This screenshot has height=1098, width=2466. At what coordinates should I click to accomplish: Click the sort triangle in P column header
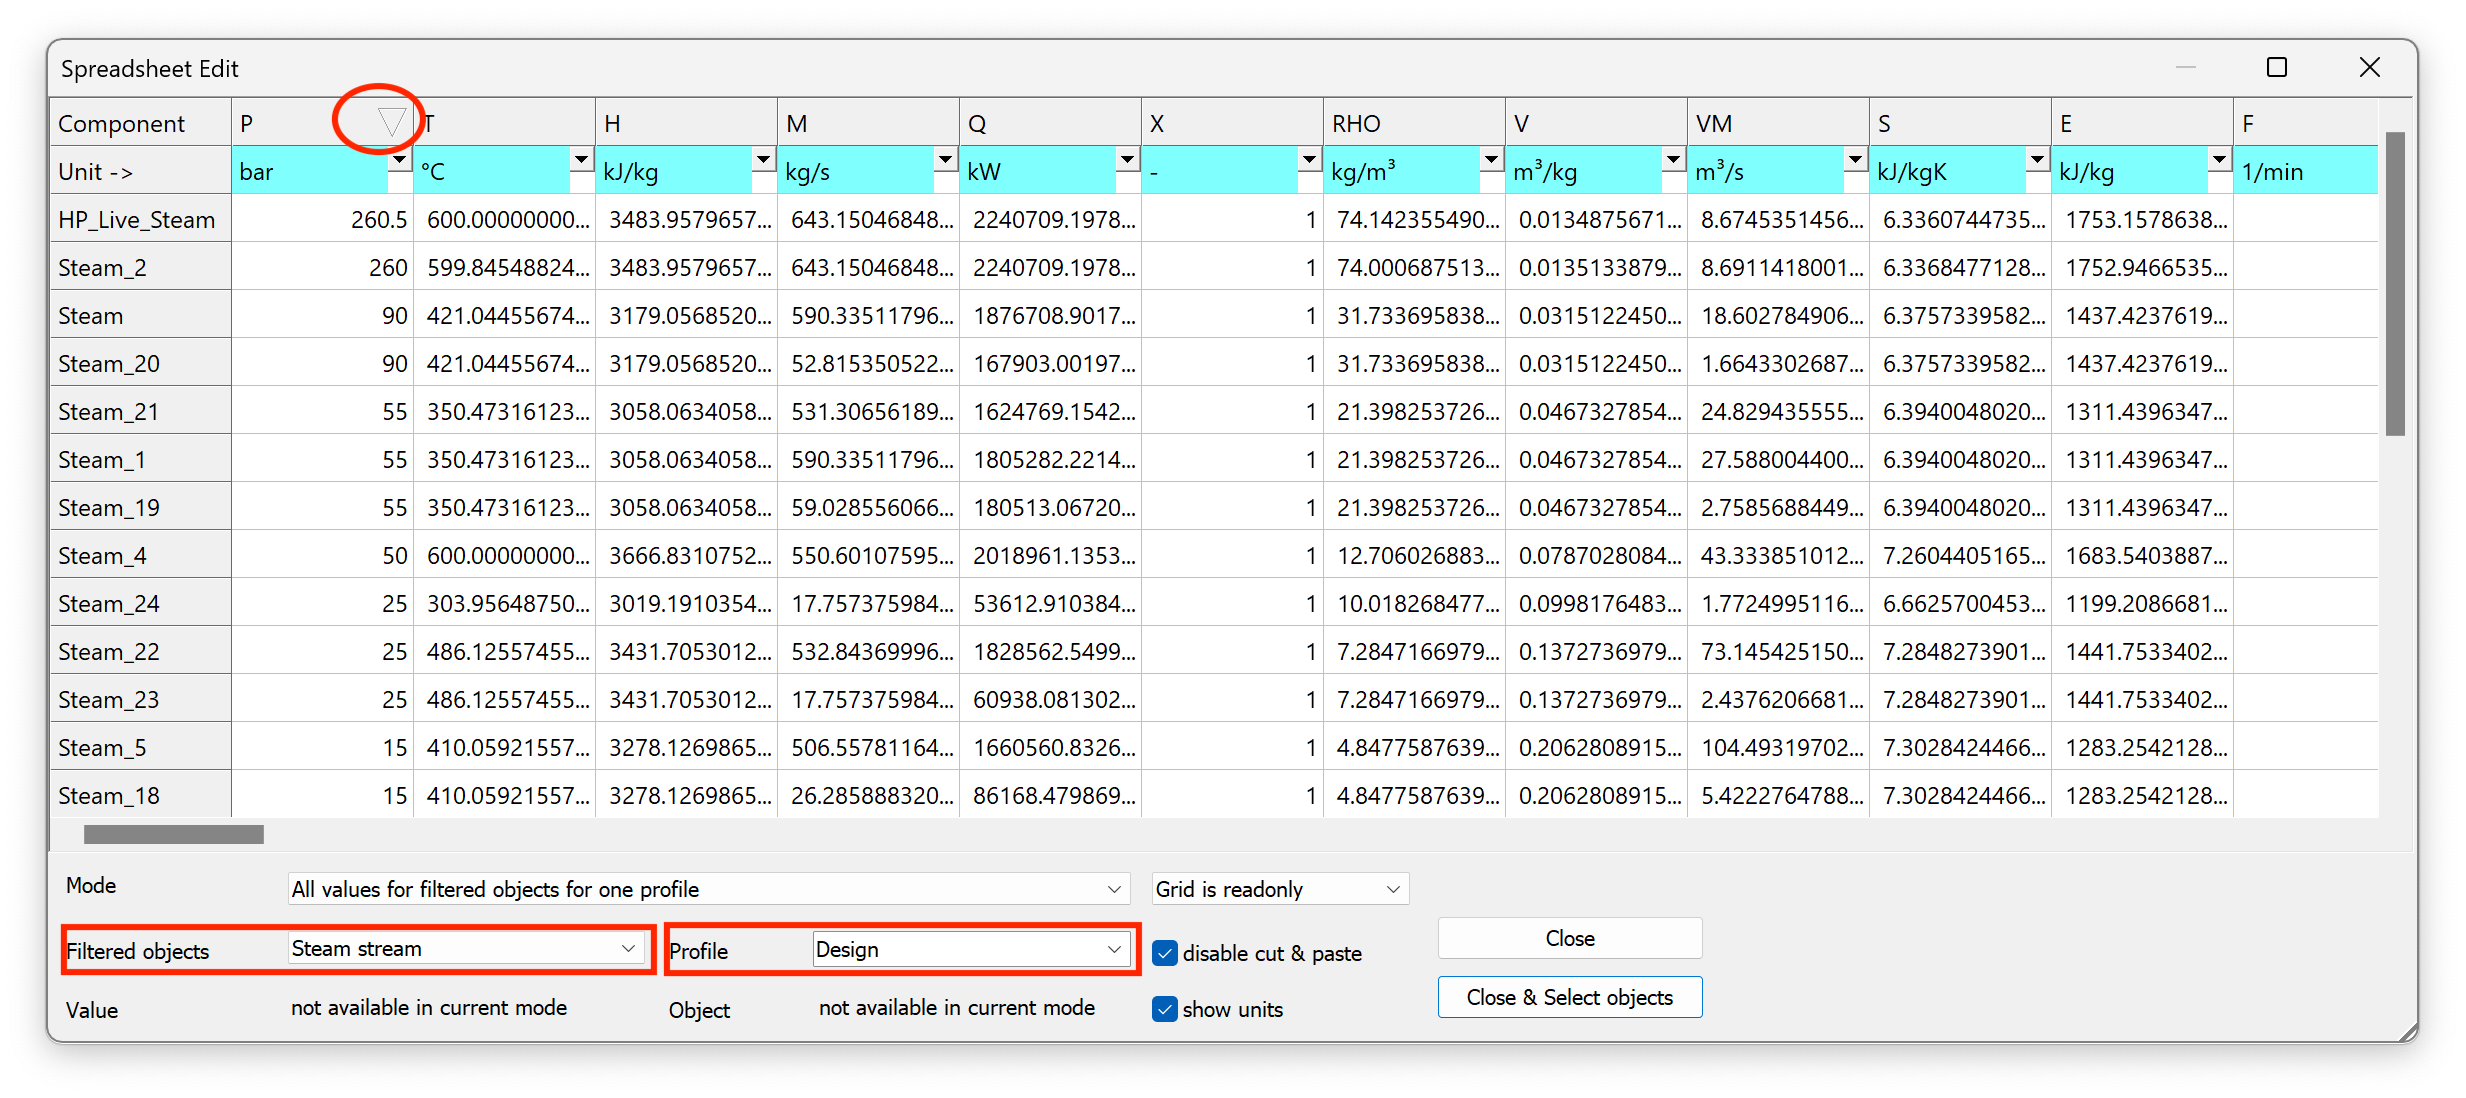tap(391, 122)
